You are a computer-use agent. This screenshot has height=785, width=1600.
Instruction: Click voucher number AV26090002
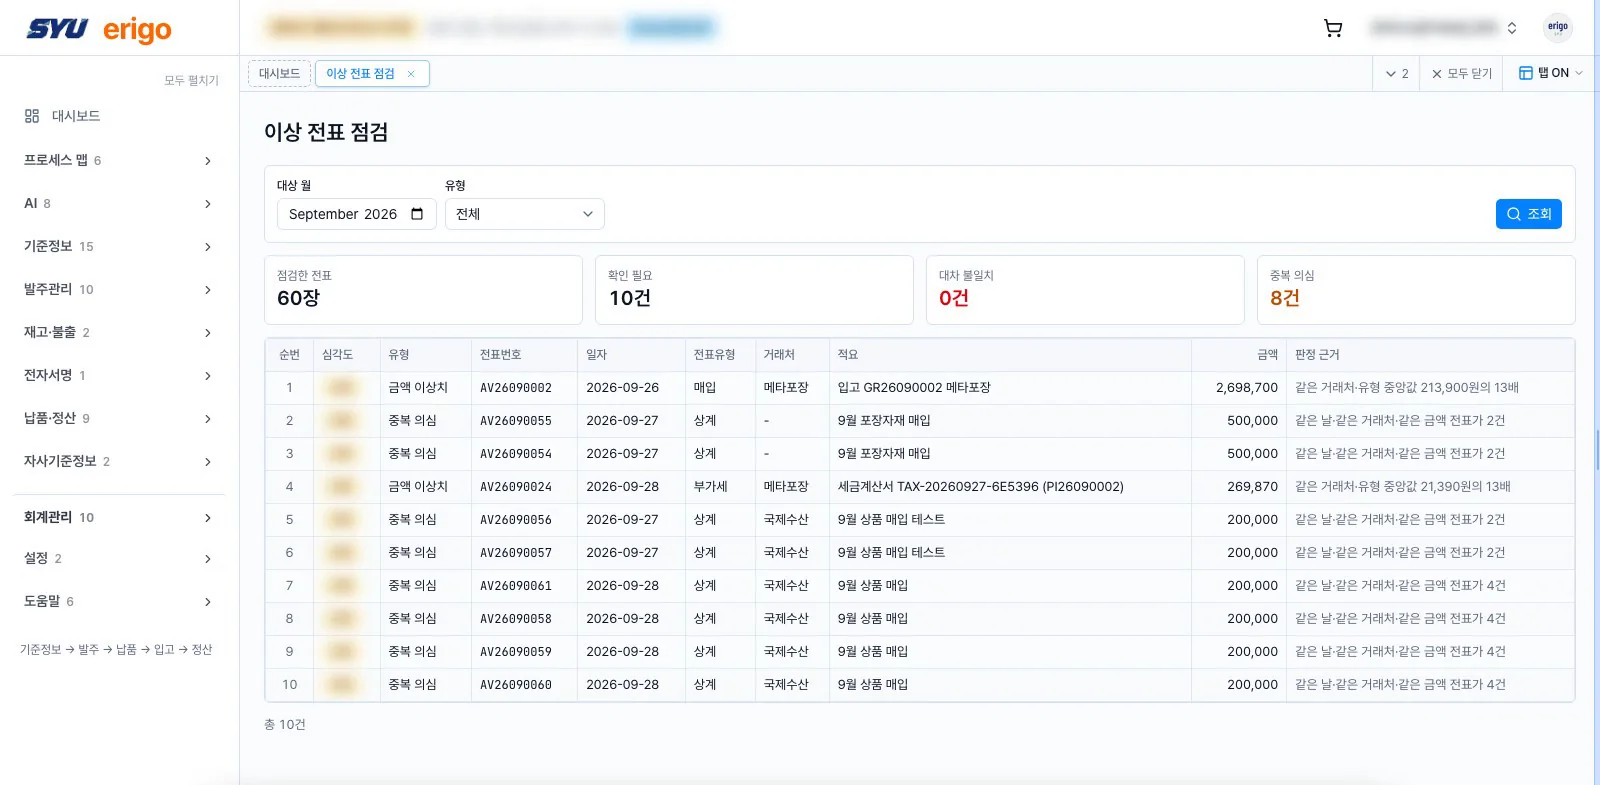(x=516, y=388)
